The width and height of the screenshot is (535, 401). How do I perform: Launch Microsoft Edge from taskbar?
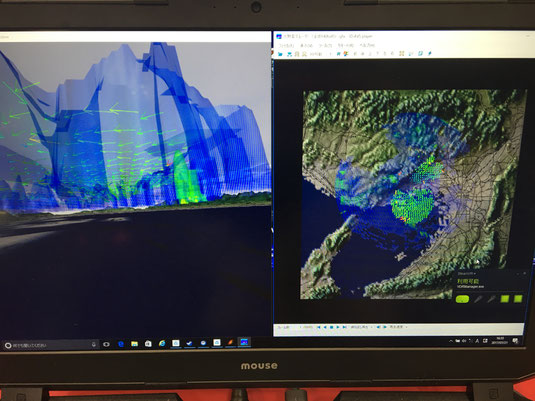[x=121, y=344]
